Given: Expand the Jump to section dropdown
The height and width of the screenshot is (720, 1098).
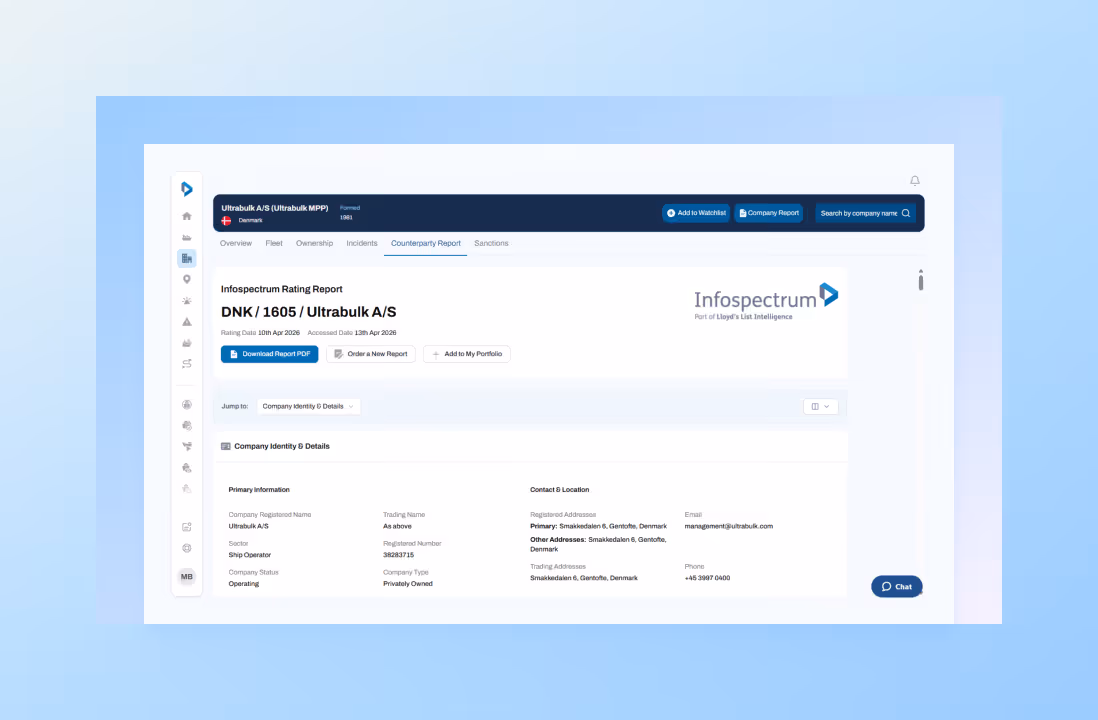Looking at the screenshot, I should 309,406.
